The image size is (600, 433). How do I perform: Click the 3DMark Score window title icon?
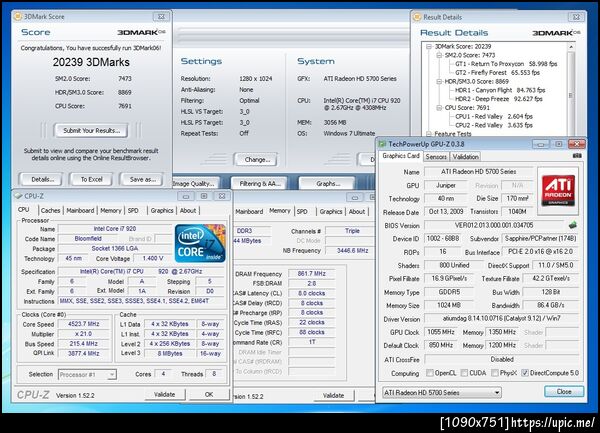(17, 16)
